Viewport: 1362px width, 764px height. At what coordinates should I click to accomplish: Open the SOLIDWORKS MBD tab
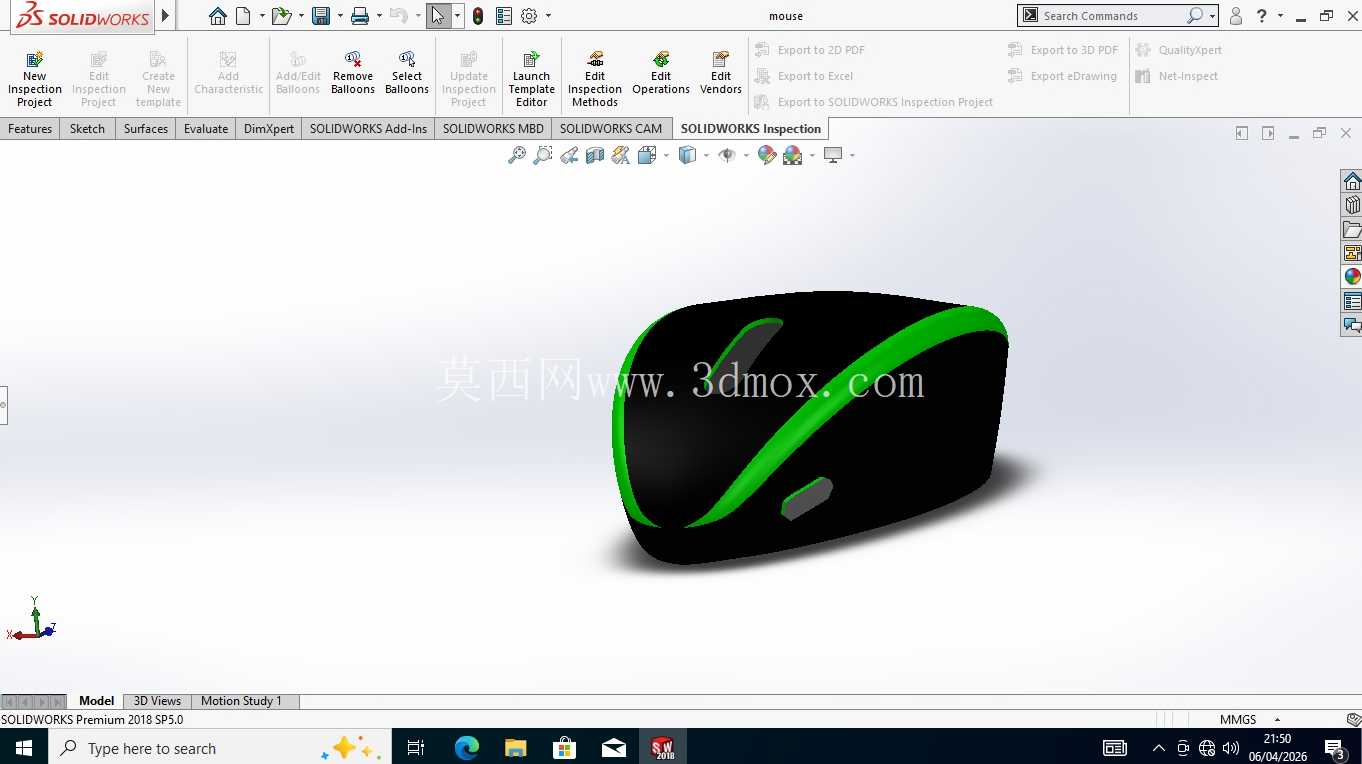(x=493, y=129)
